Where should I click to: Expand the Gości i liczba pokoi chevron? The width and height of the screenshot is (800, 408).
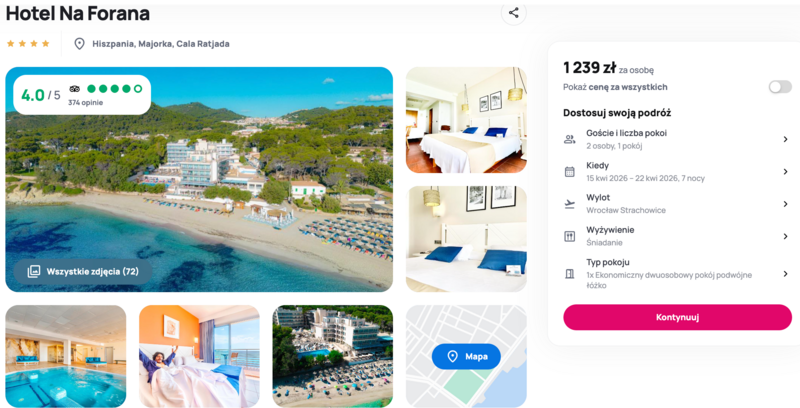point(785,139)
